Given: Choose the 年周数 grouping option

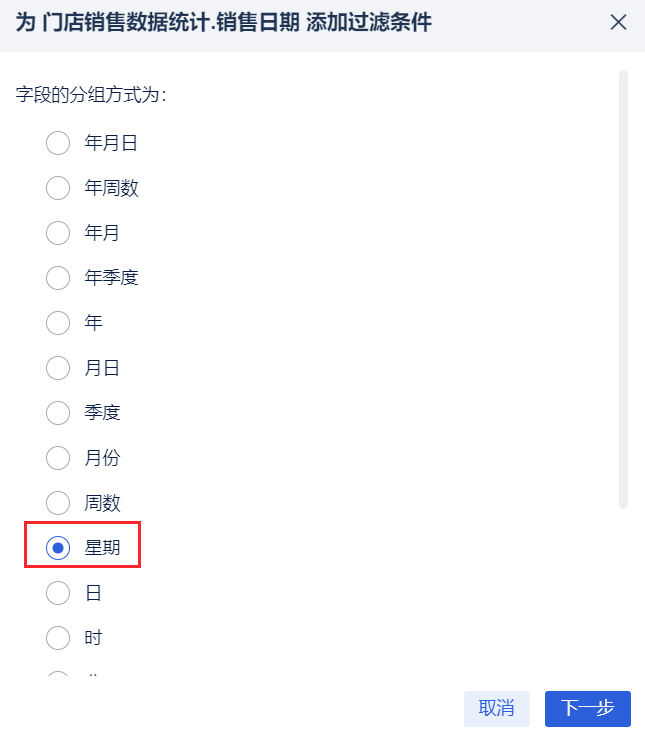Looking at the screenshot, I should 58,188.
